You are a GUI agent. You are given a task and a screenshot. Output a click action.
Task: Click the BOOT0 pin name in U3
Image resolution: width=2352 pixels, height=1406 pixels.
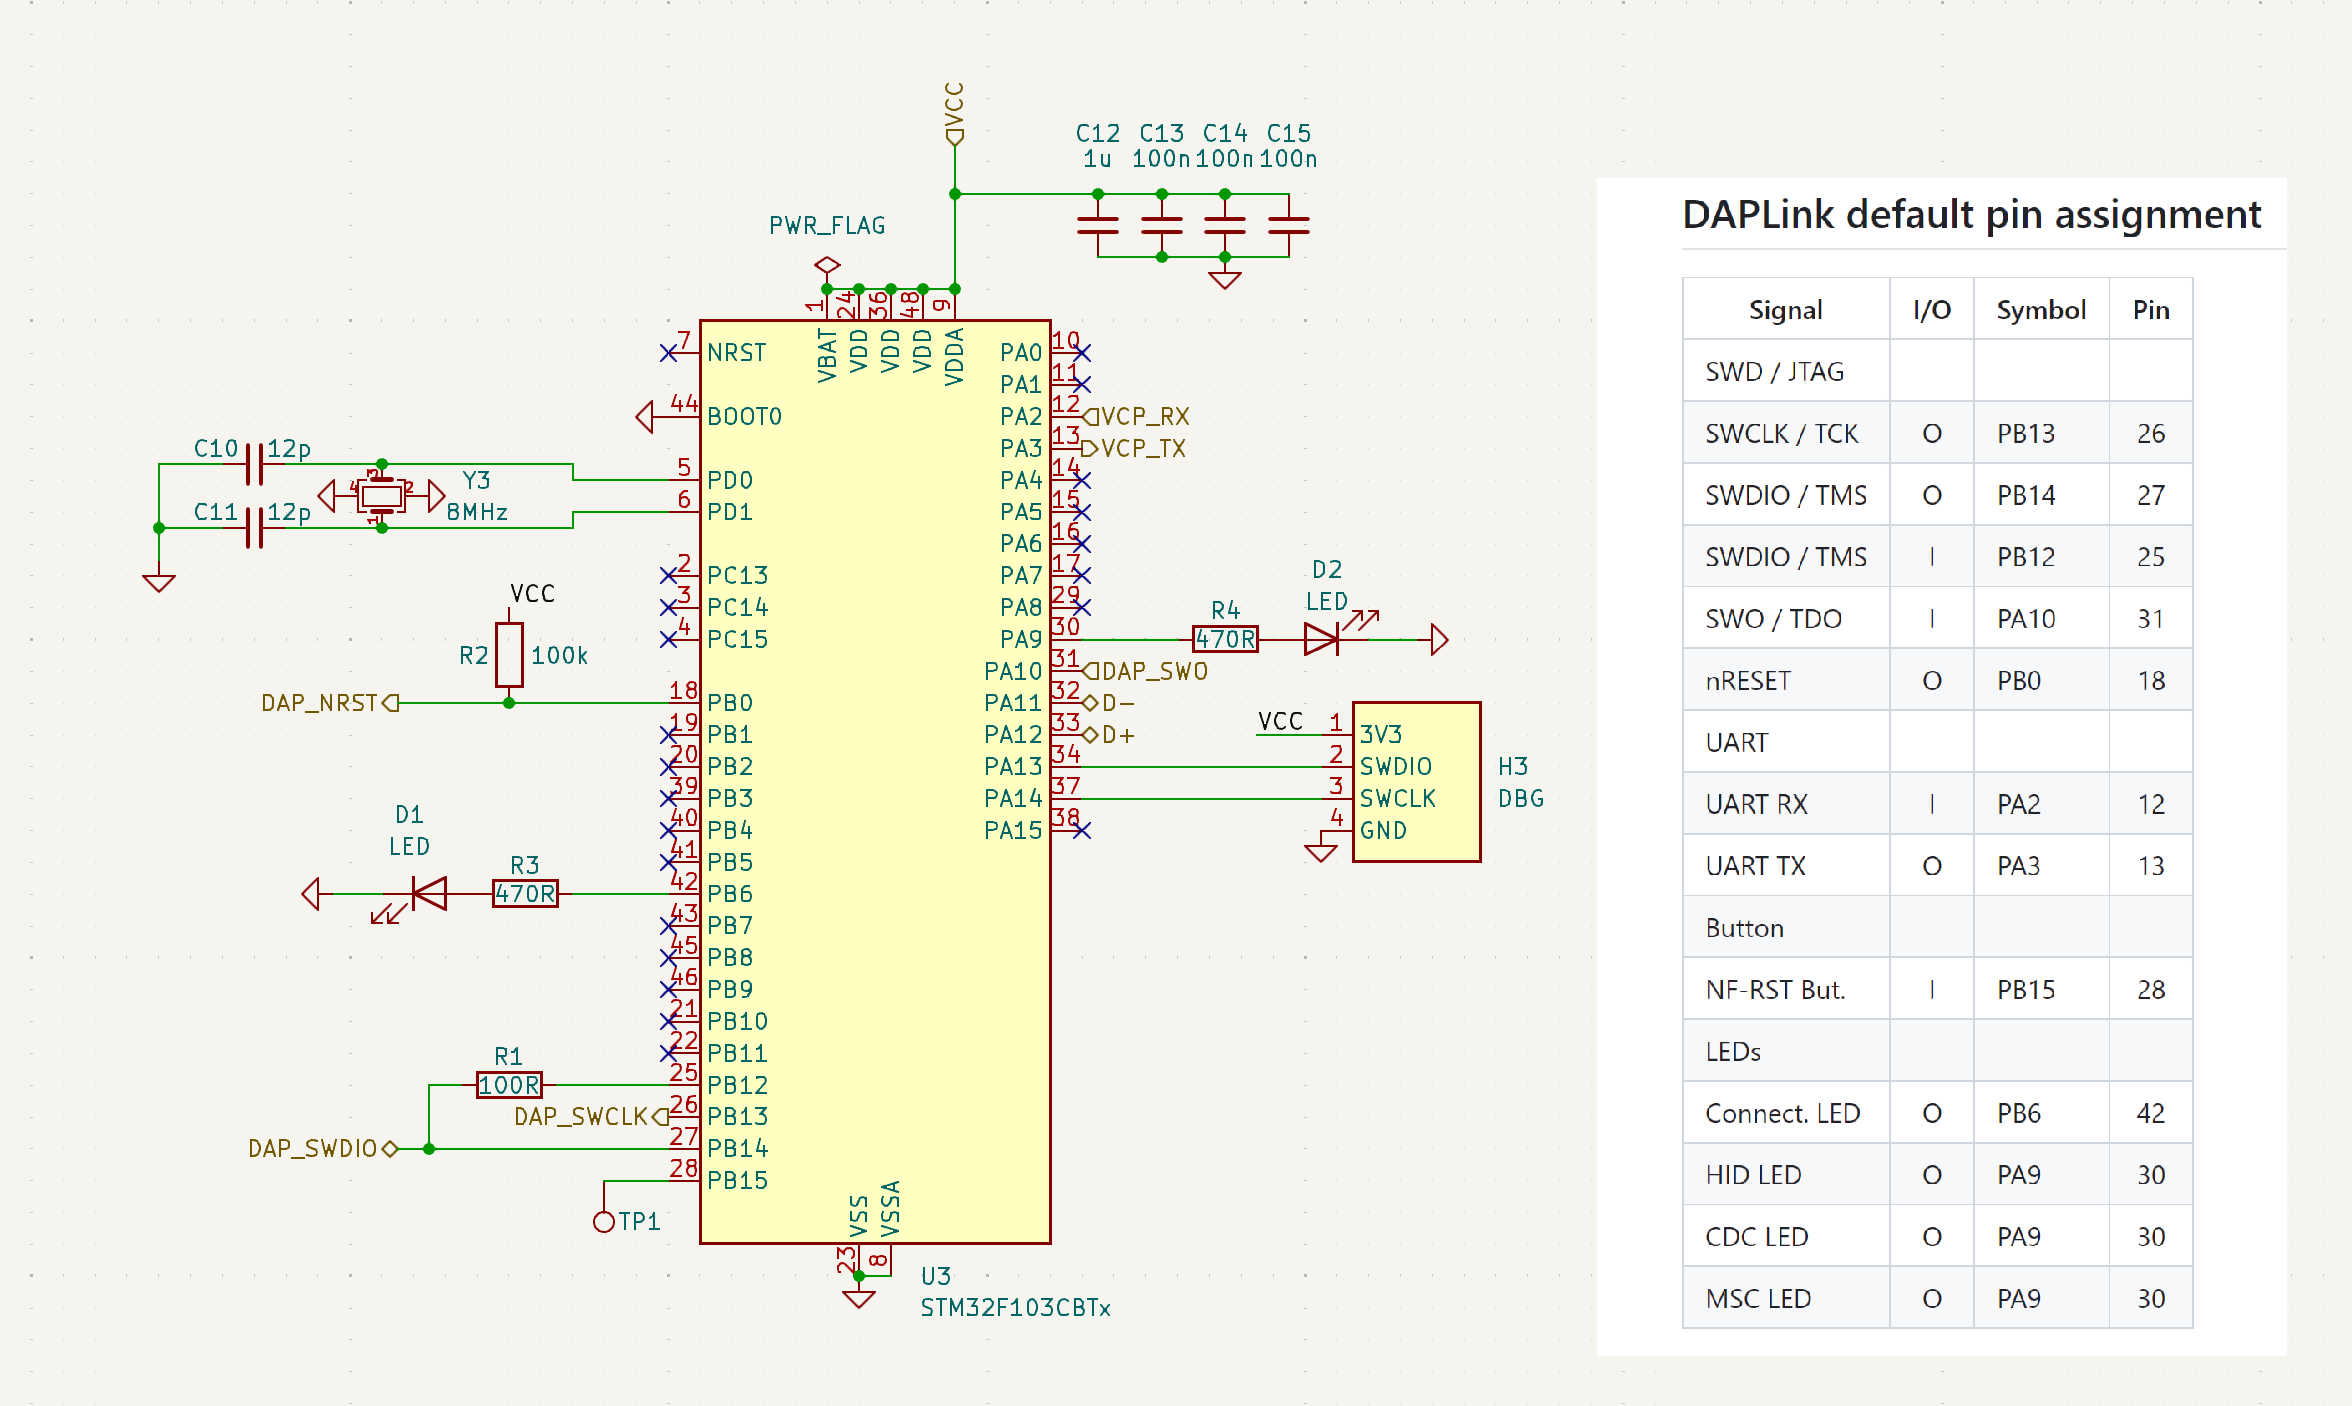click(745, 416)
